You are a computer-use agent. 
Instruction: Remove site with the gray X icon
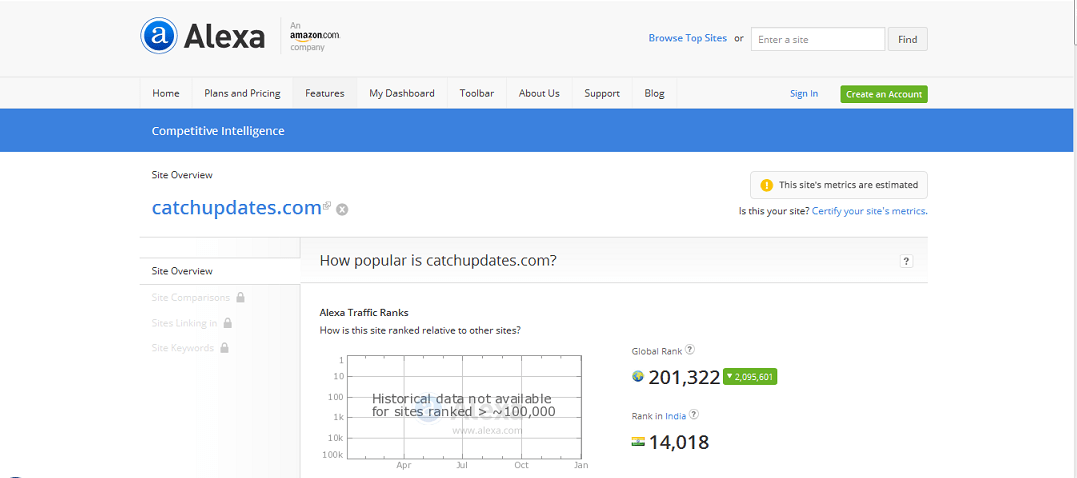[x=342, y=209]
